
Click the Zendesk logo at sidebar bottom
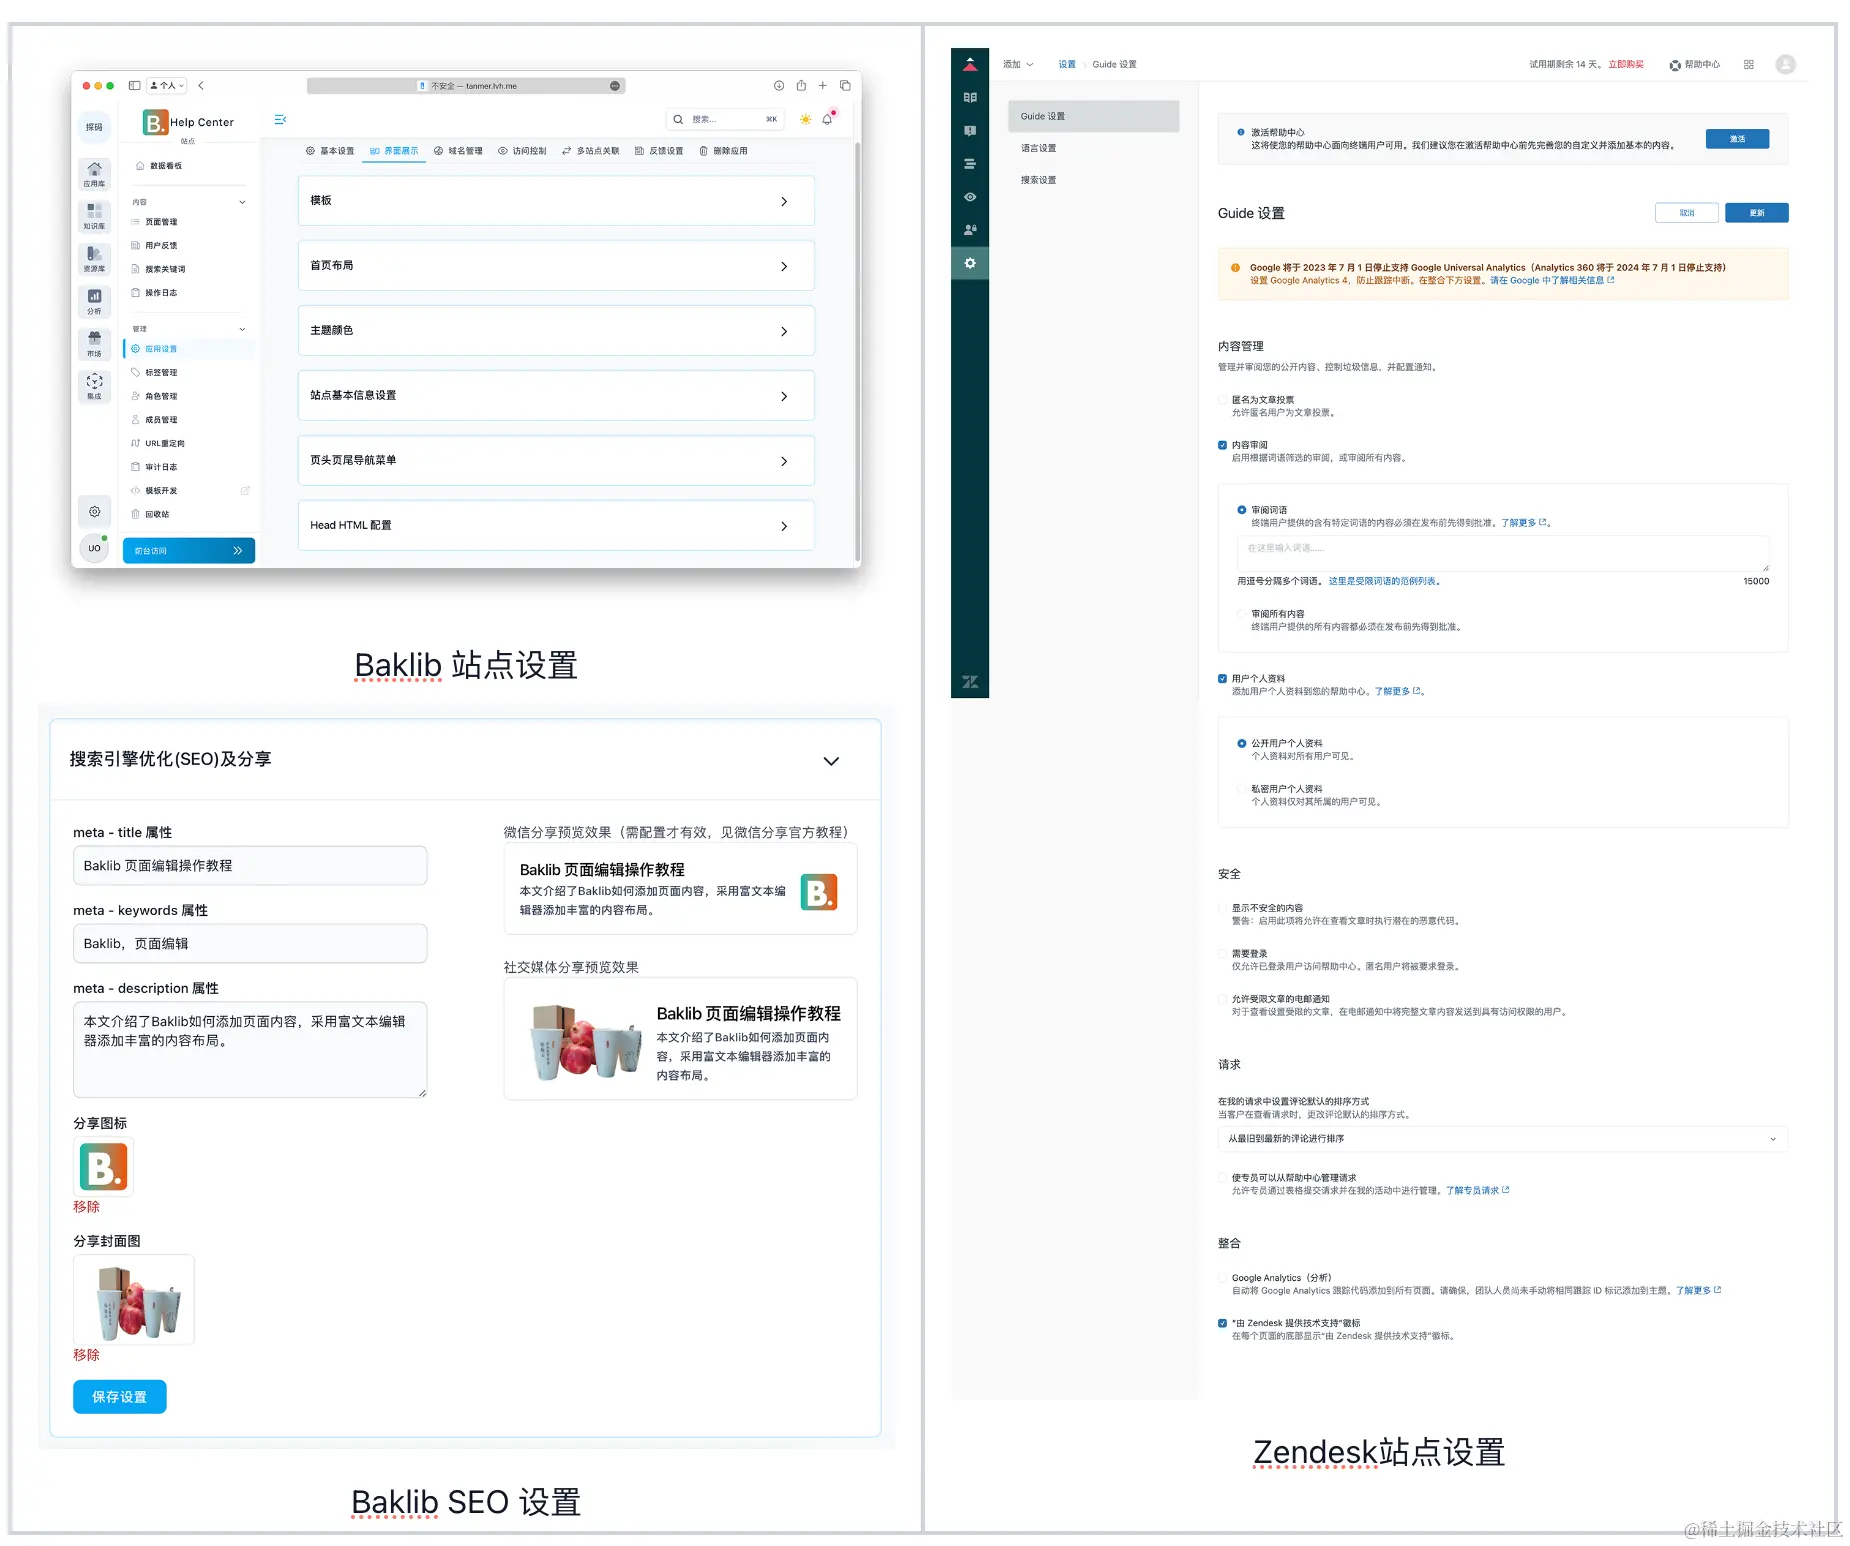click(x=970, y=682)
